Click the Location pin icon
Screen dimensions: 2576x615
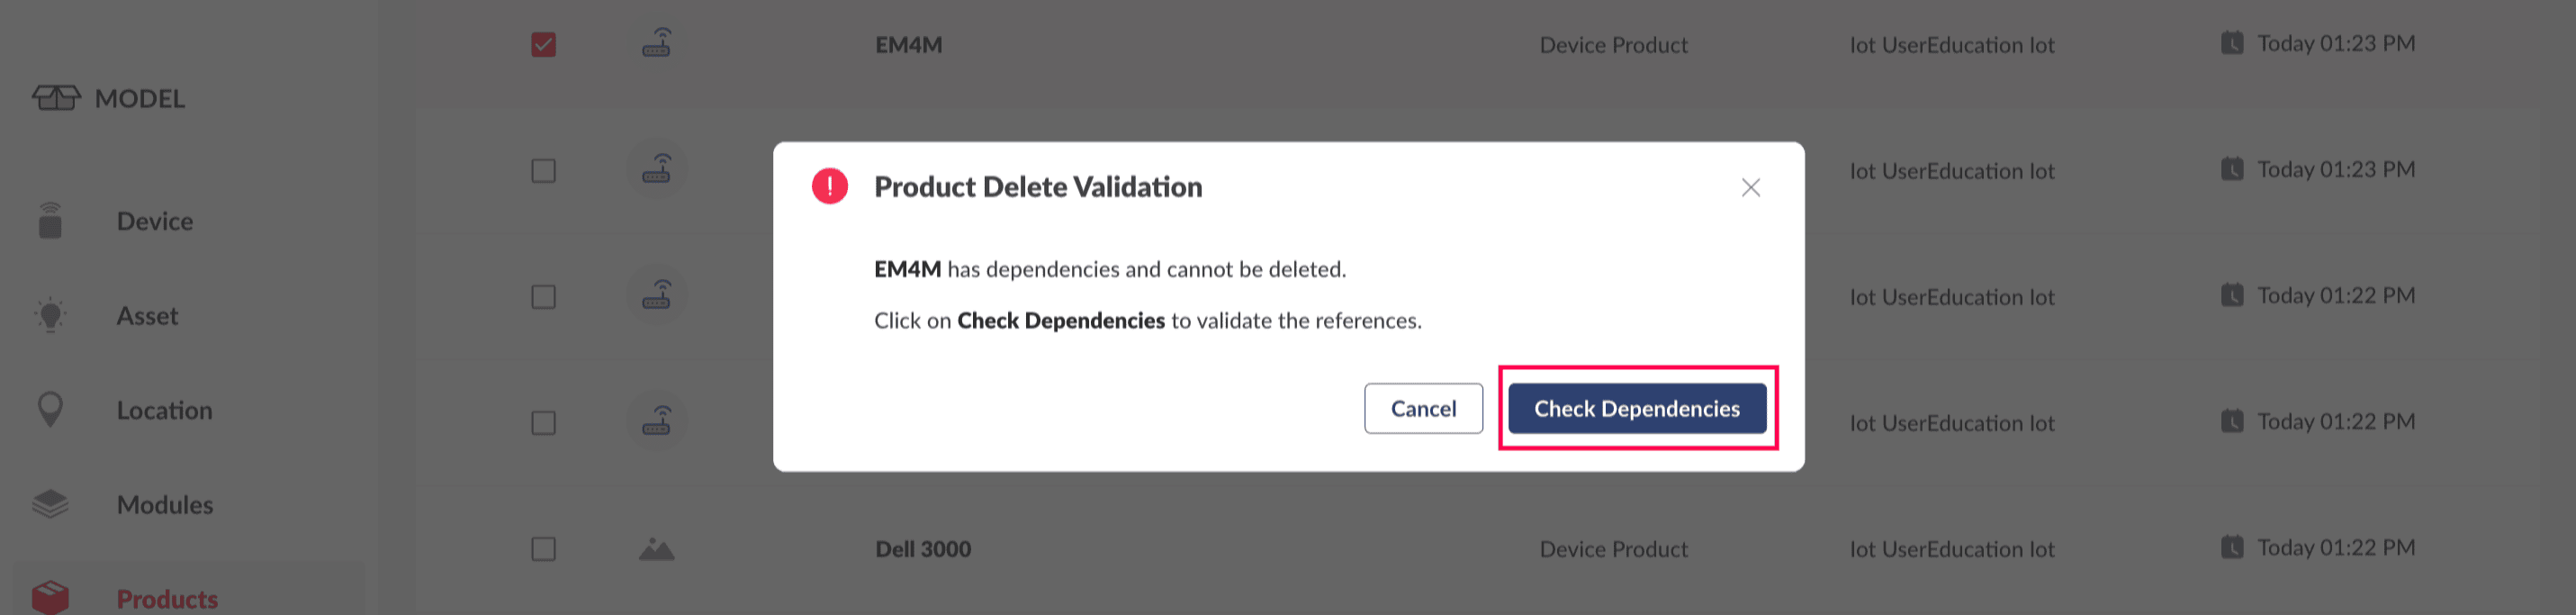50,410
